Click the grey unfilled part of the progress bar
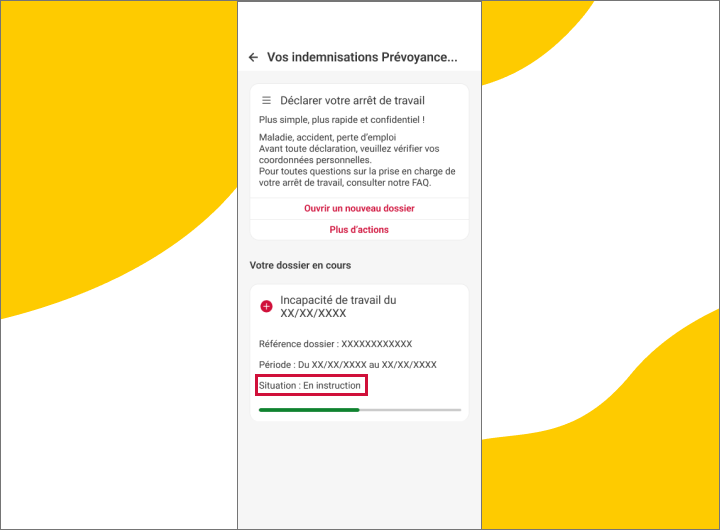 point(410,410)
